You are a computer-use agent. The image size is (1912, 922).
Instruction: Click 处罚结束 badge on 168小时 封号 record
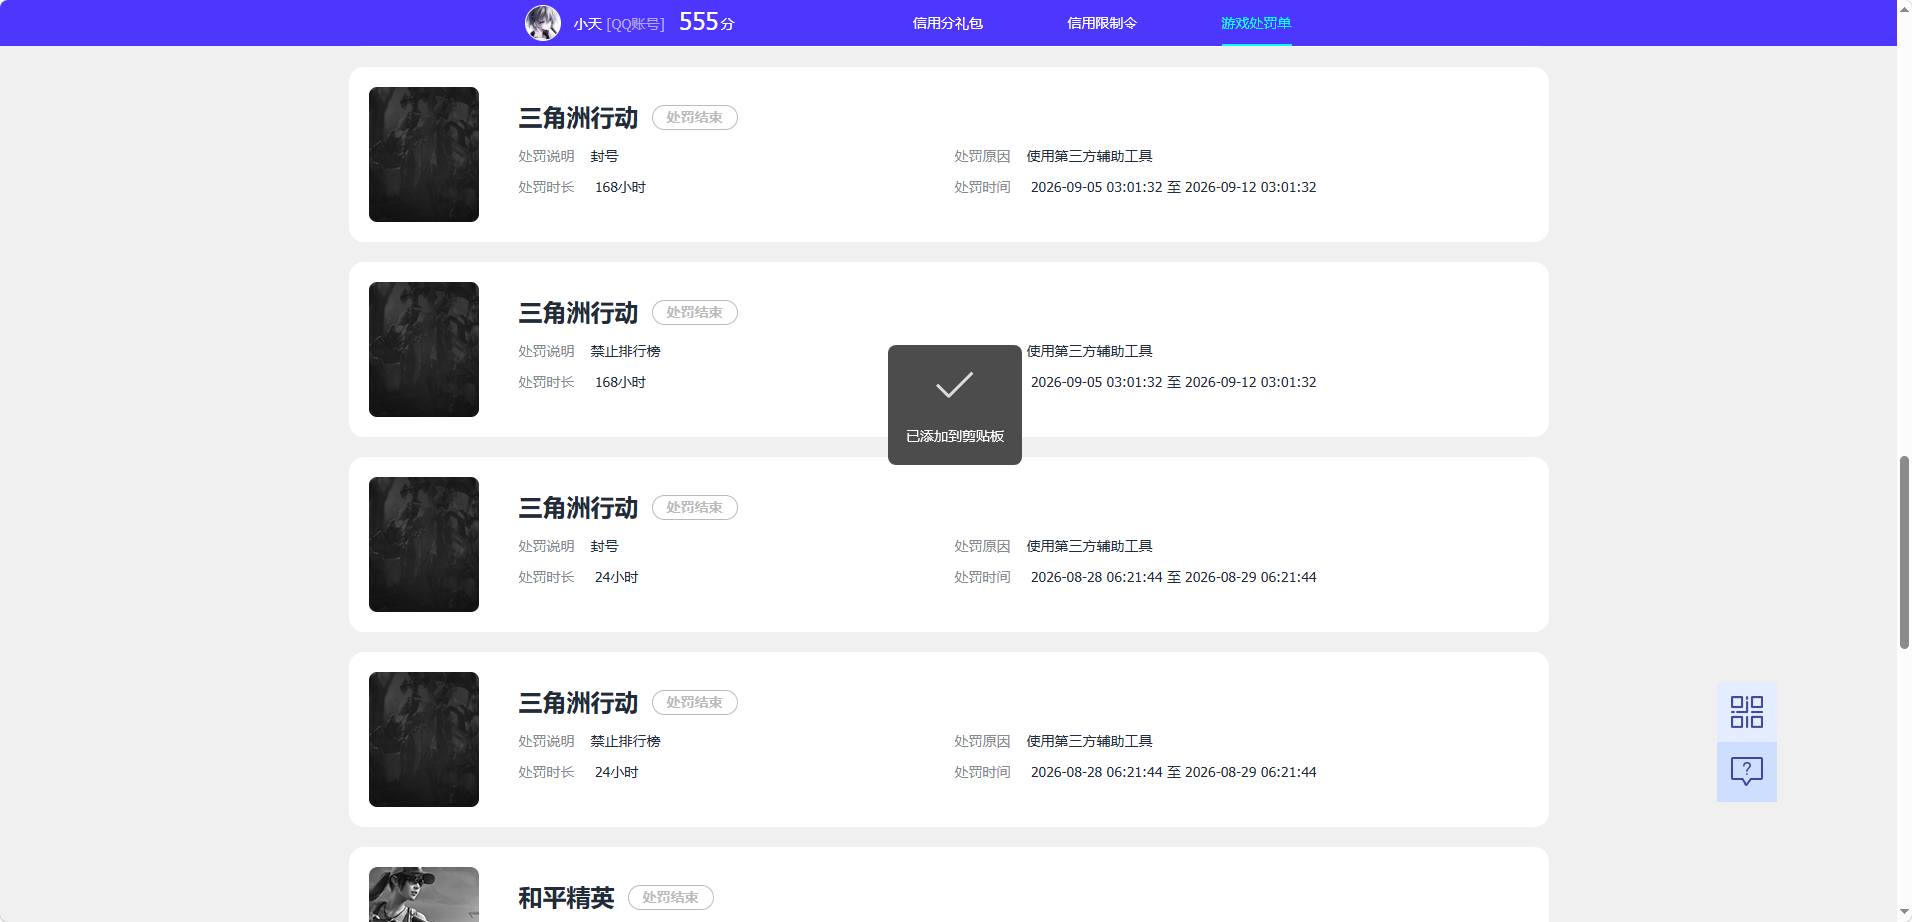pyautogui.click(x=695, y=118)
